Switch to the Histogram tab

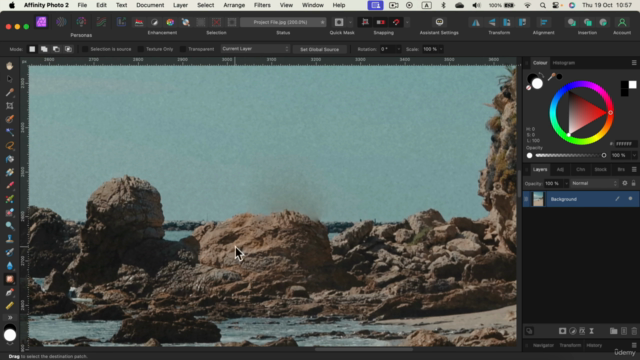pyautogui.click(x=563, y=63)
